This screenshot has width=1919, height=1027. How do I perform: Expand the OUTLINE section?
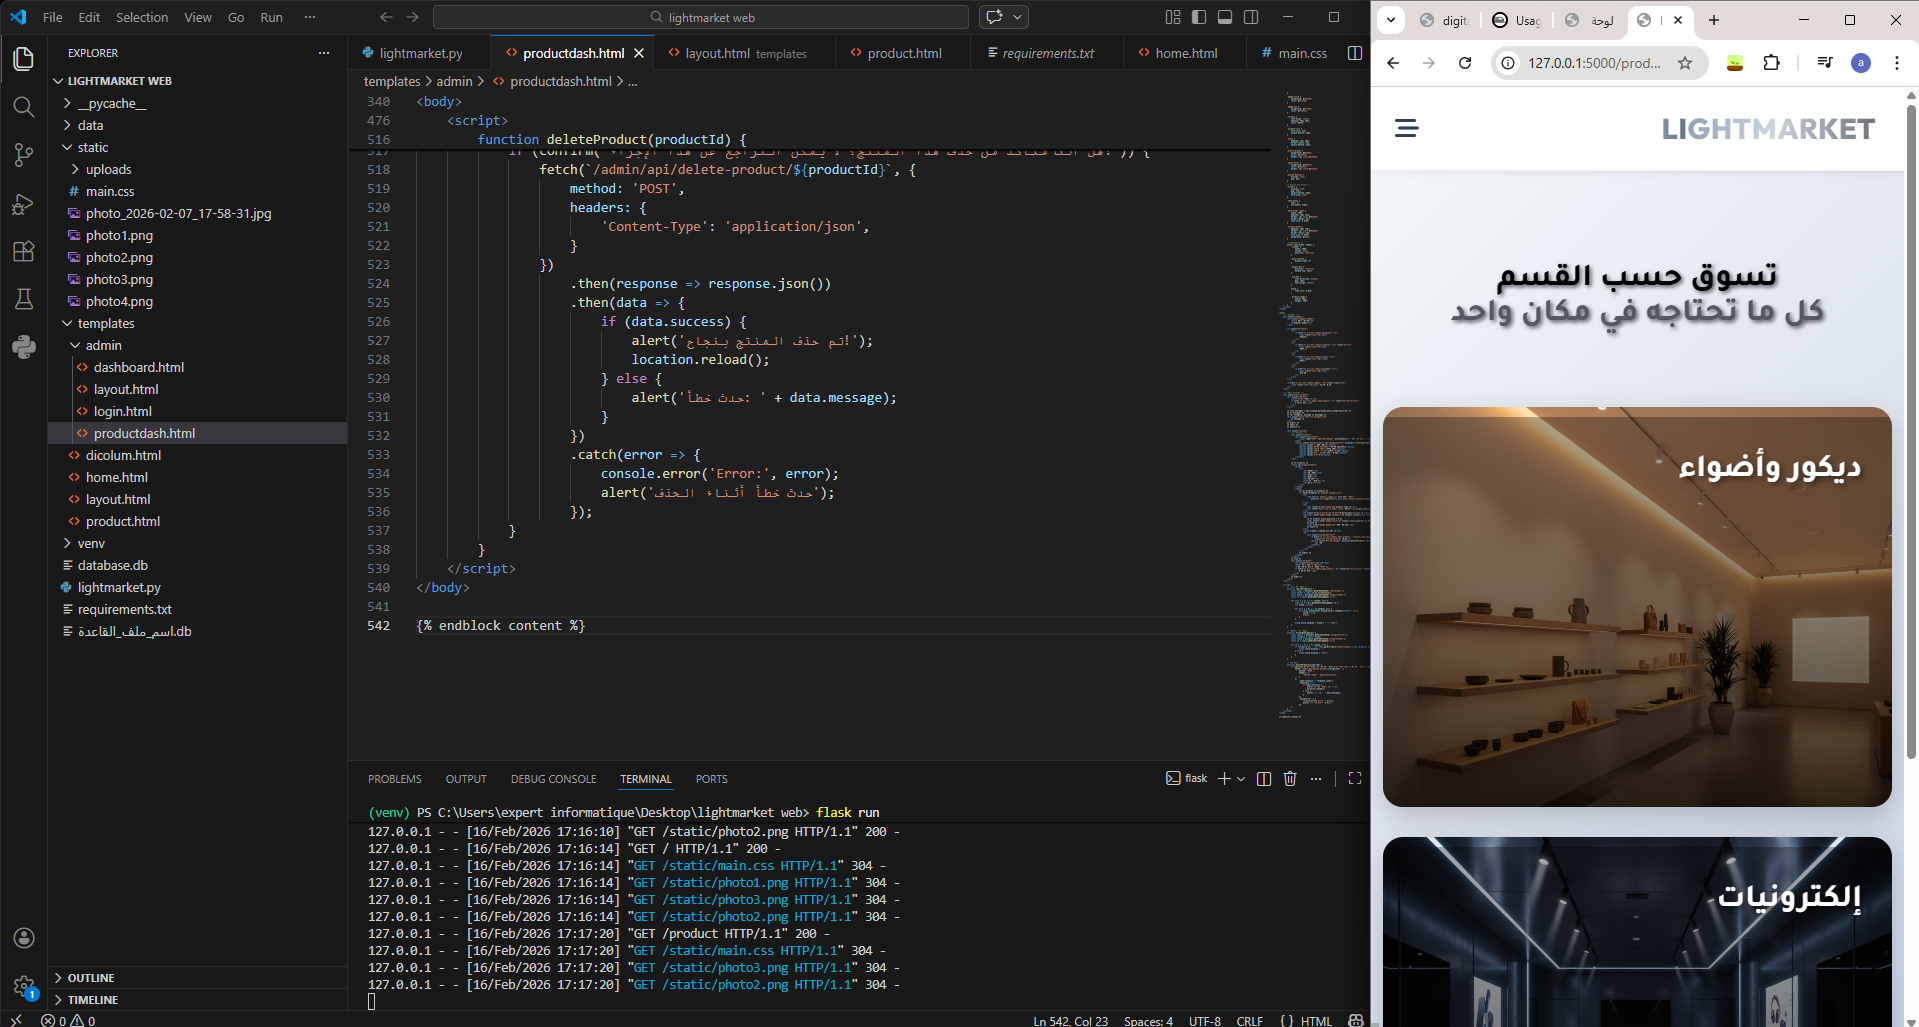coord(91,978)
